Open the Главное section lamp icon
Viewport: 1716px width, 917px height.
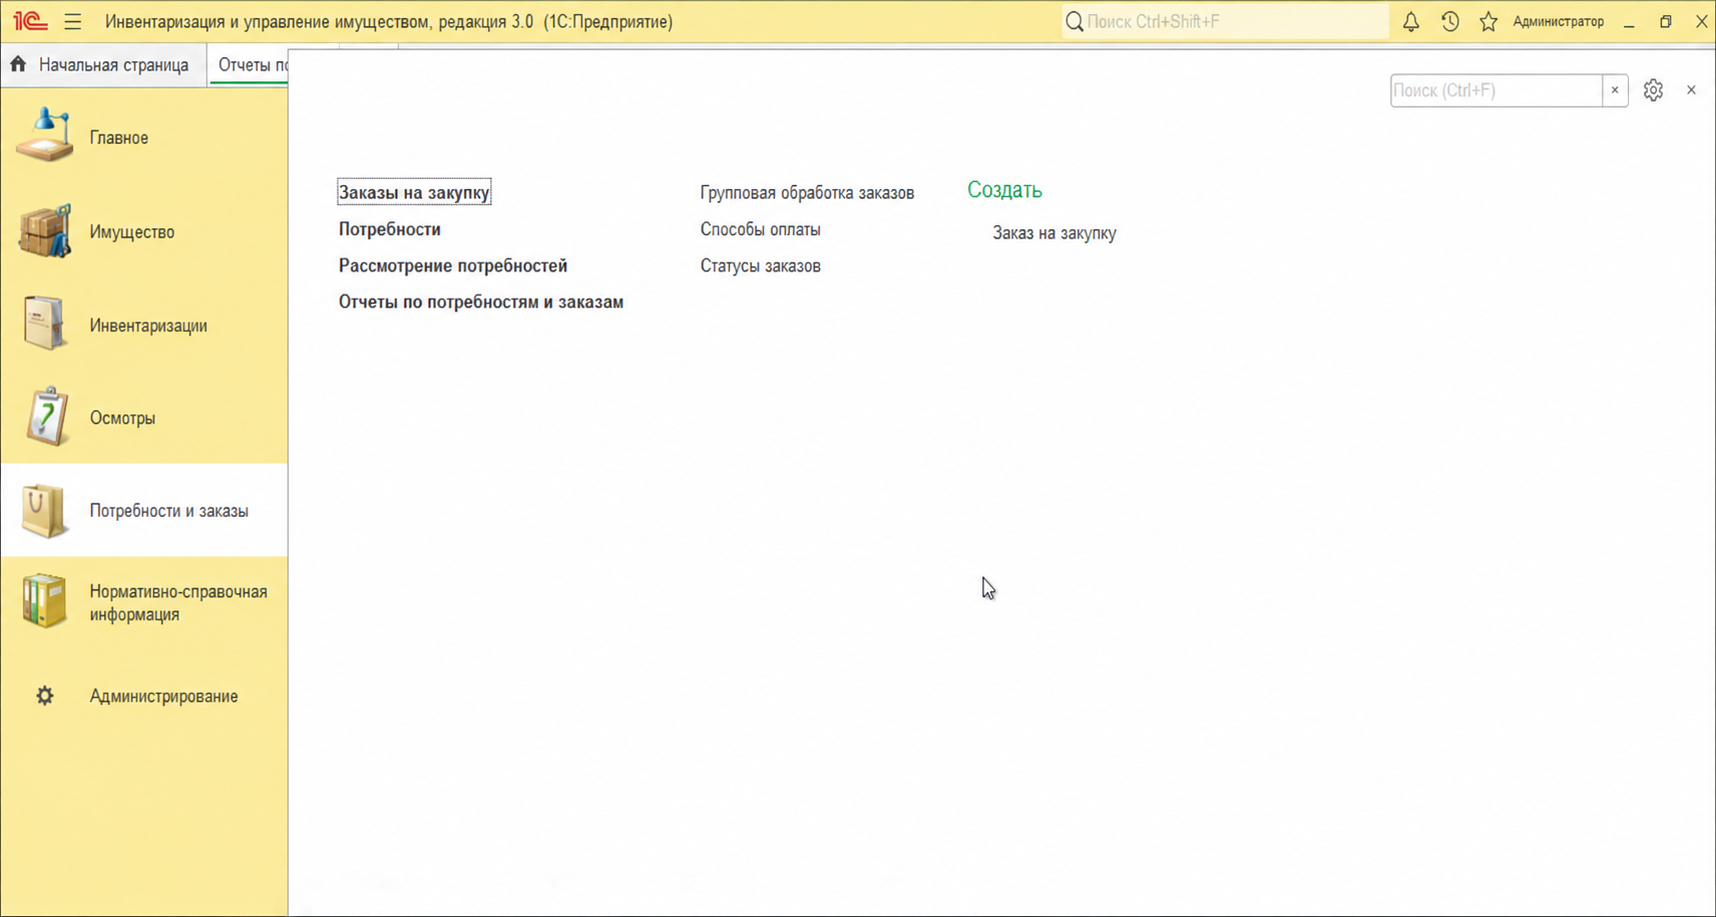(45, 136)
